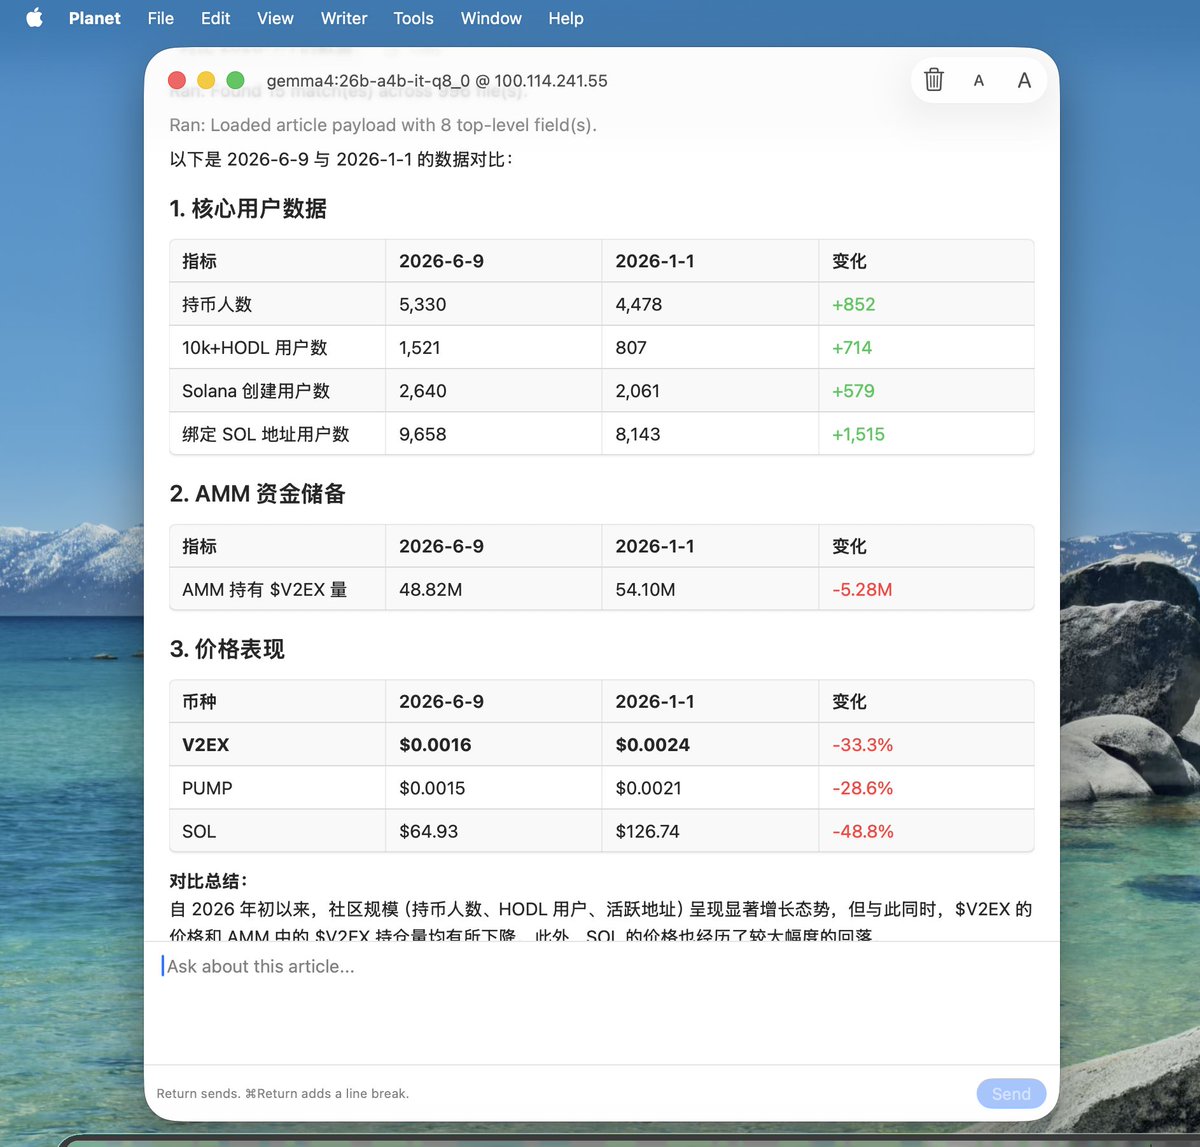Click the '绑定 SOL 地址用户数' row label
The width and height of the screenshot is (1200, 1147).
click(266, 434)
